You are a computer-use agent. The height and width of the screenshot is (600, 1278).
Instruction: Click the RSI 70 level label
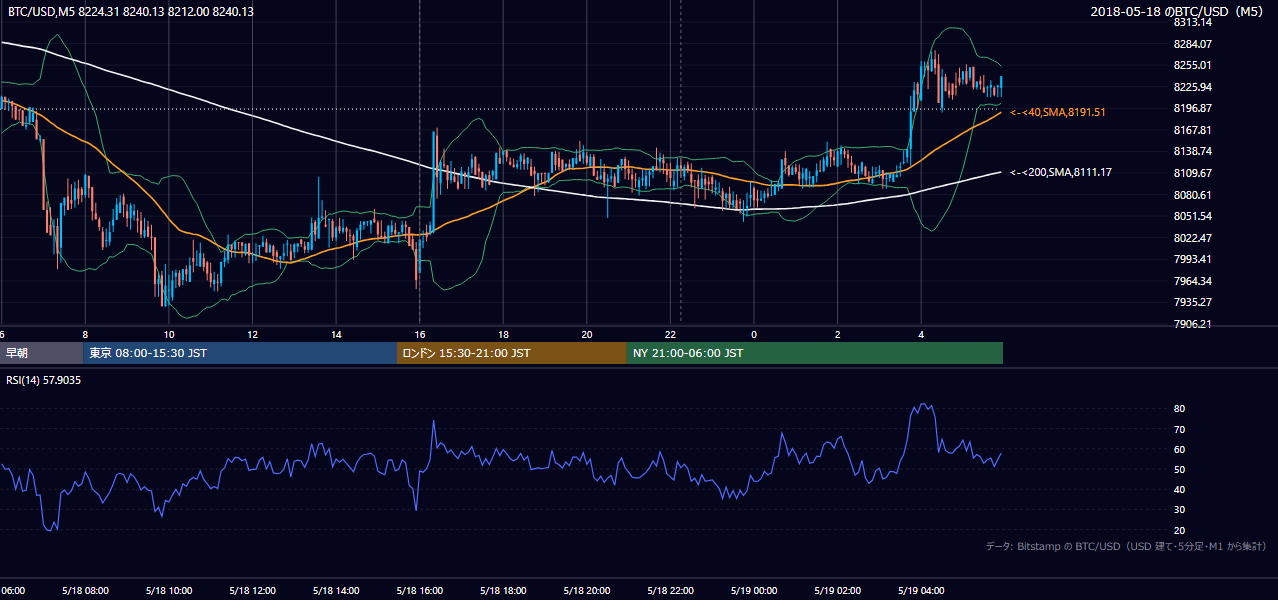click(1179, 429)
